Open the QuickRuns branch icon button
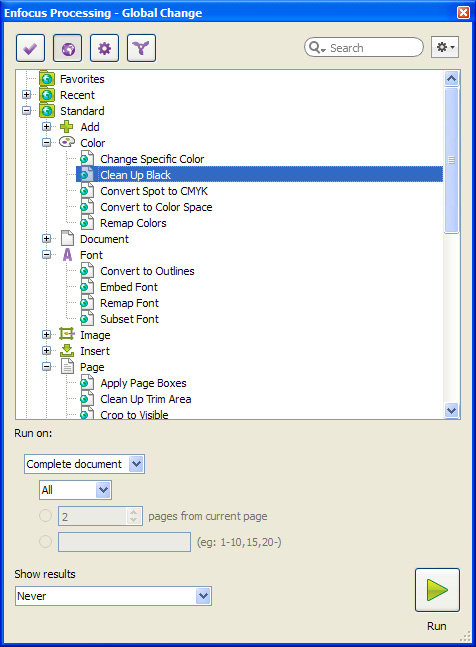The width and height of the screenshot is (476, 647). pyautogui.click(x=141, y=48)
